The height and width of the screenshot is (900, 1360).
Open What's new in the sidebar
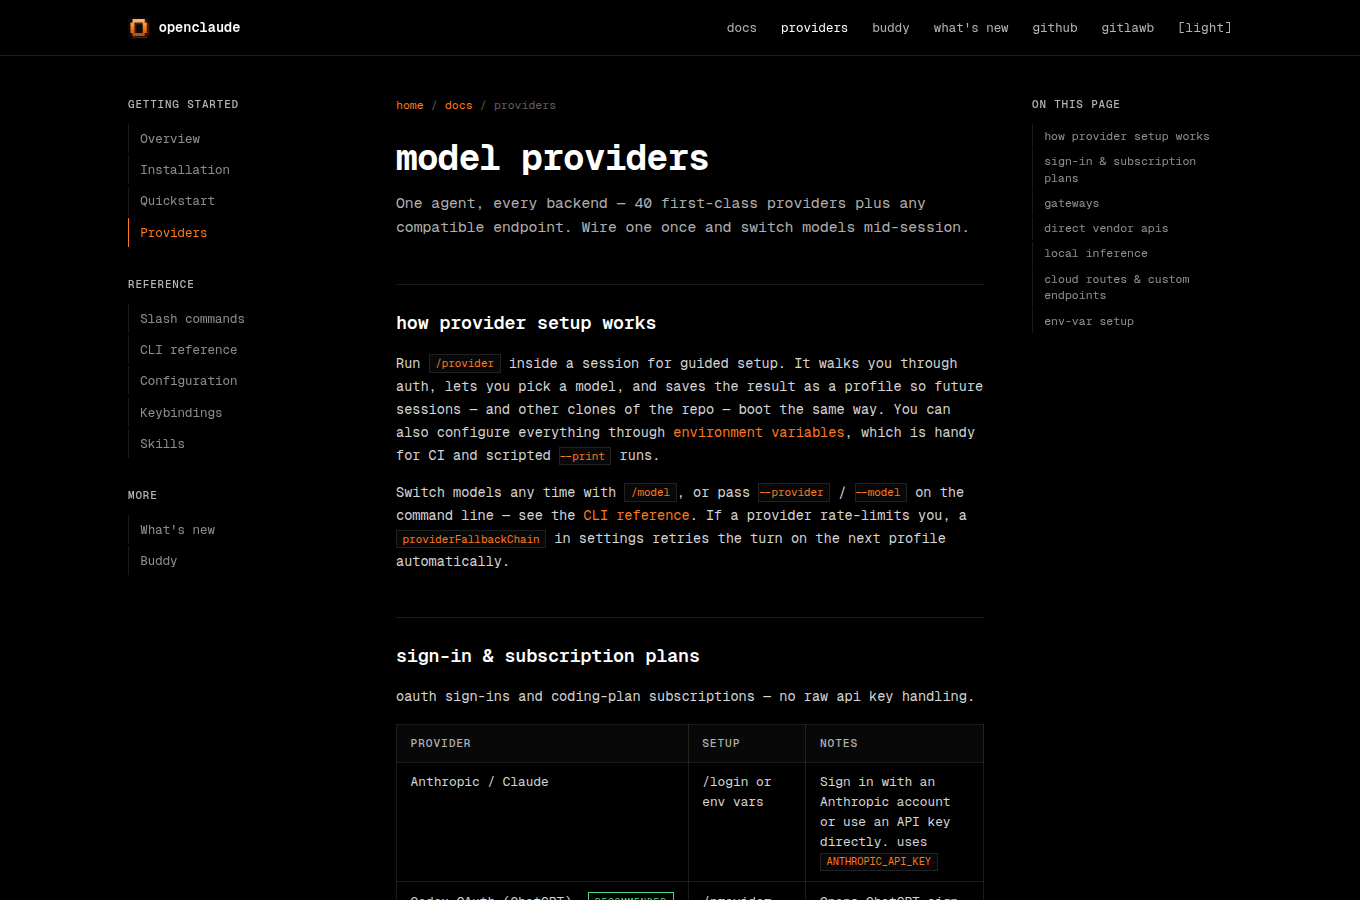point(178,530)
